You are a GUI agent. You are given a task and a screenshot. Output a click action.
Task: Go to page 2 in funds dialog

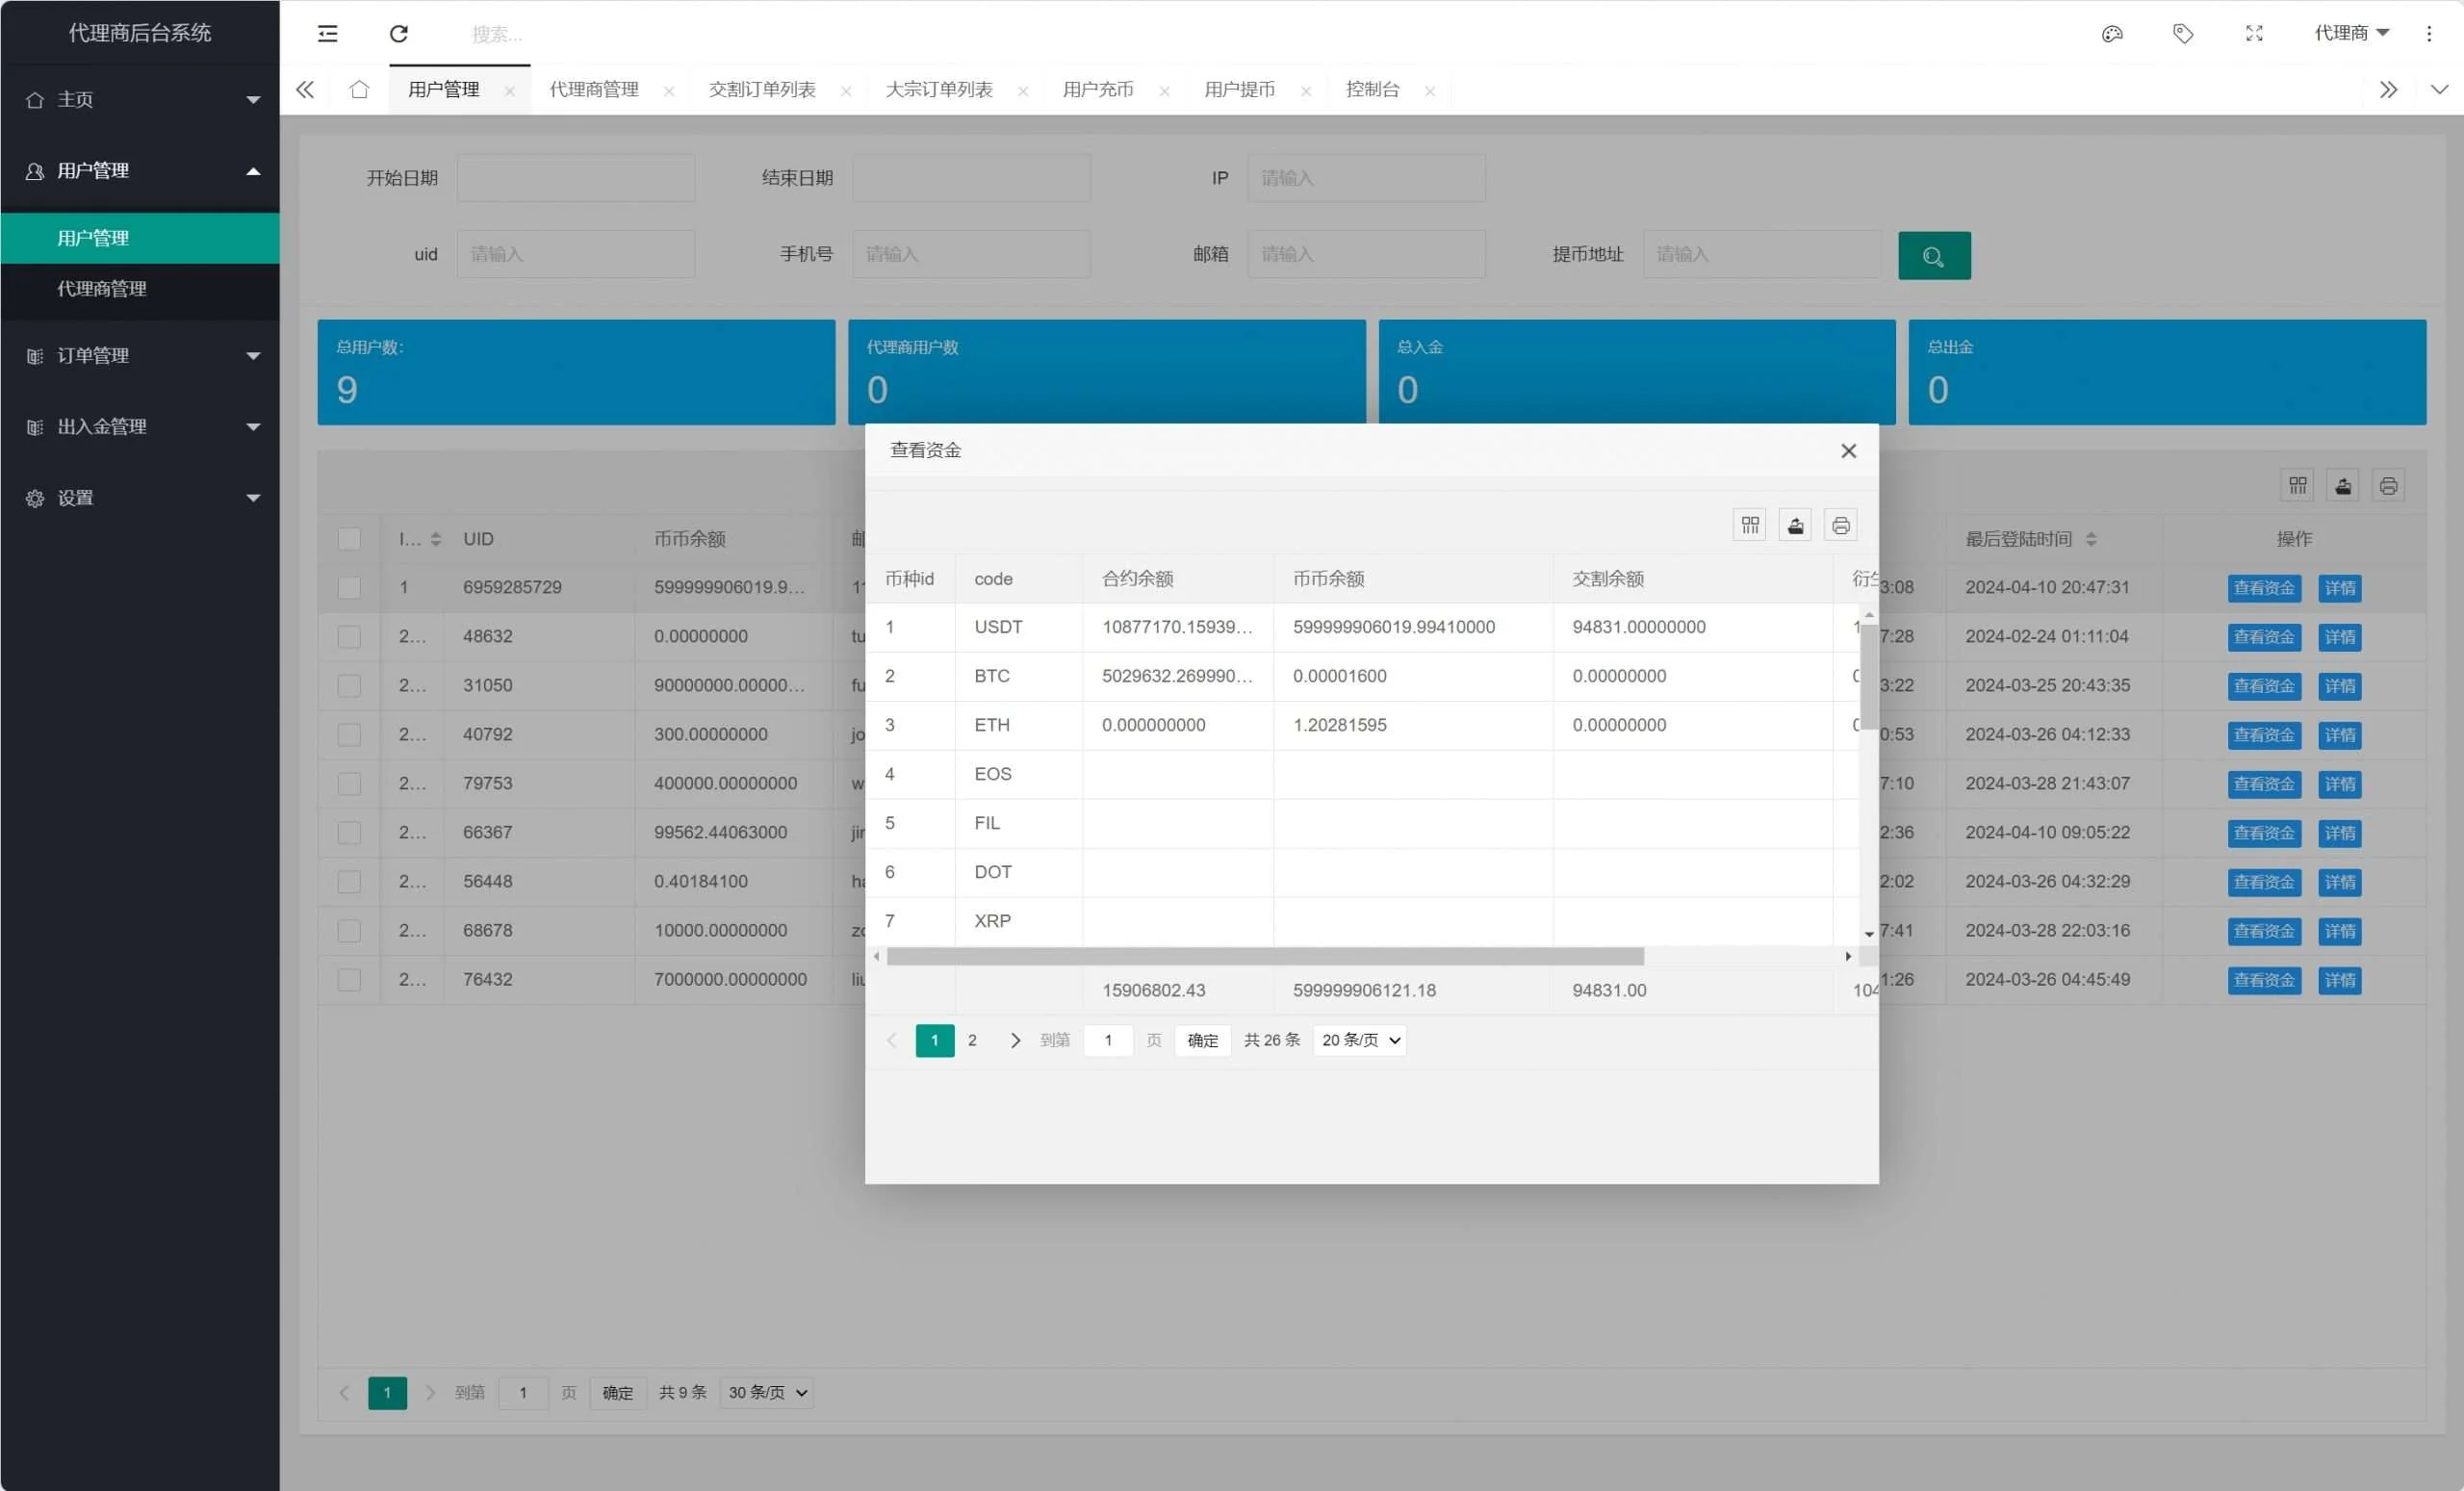972,1040
